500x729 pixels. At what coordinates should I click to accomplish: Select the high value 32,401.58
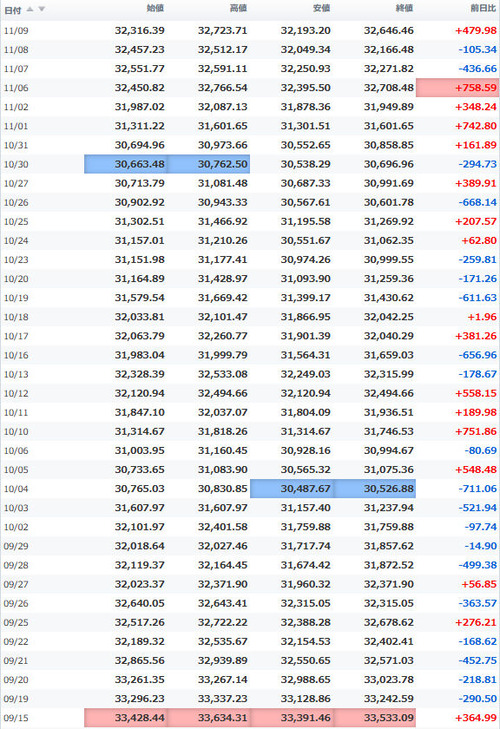(222, 527)
